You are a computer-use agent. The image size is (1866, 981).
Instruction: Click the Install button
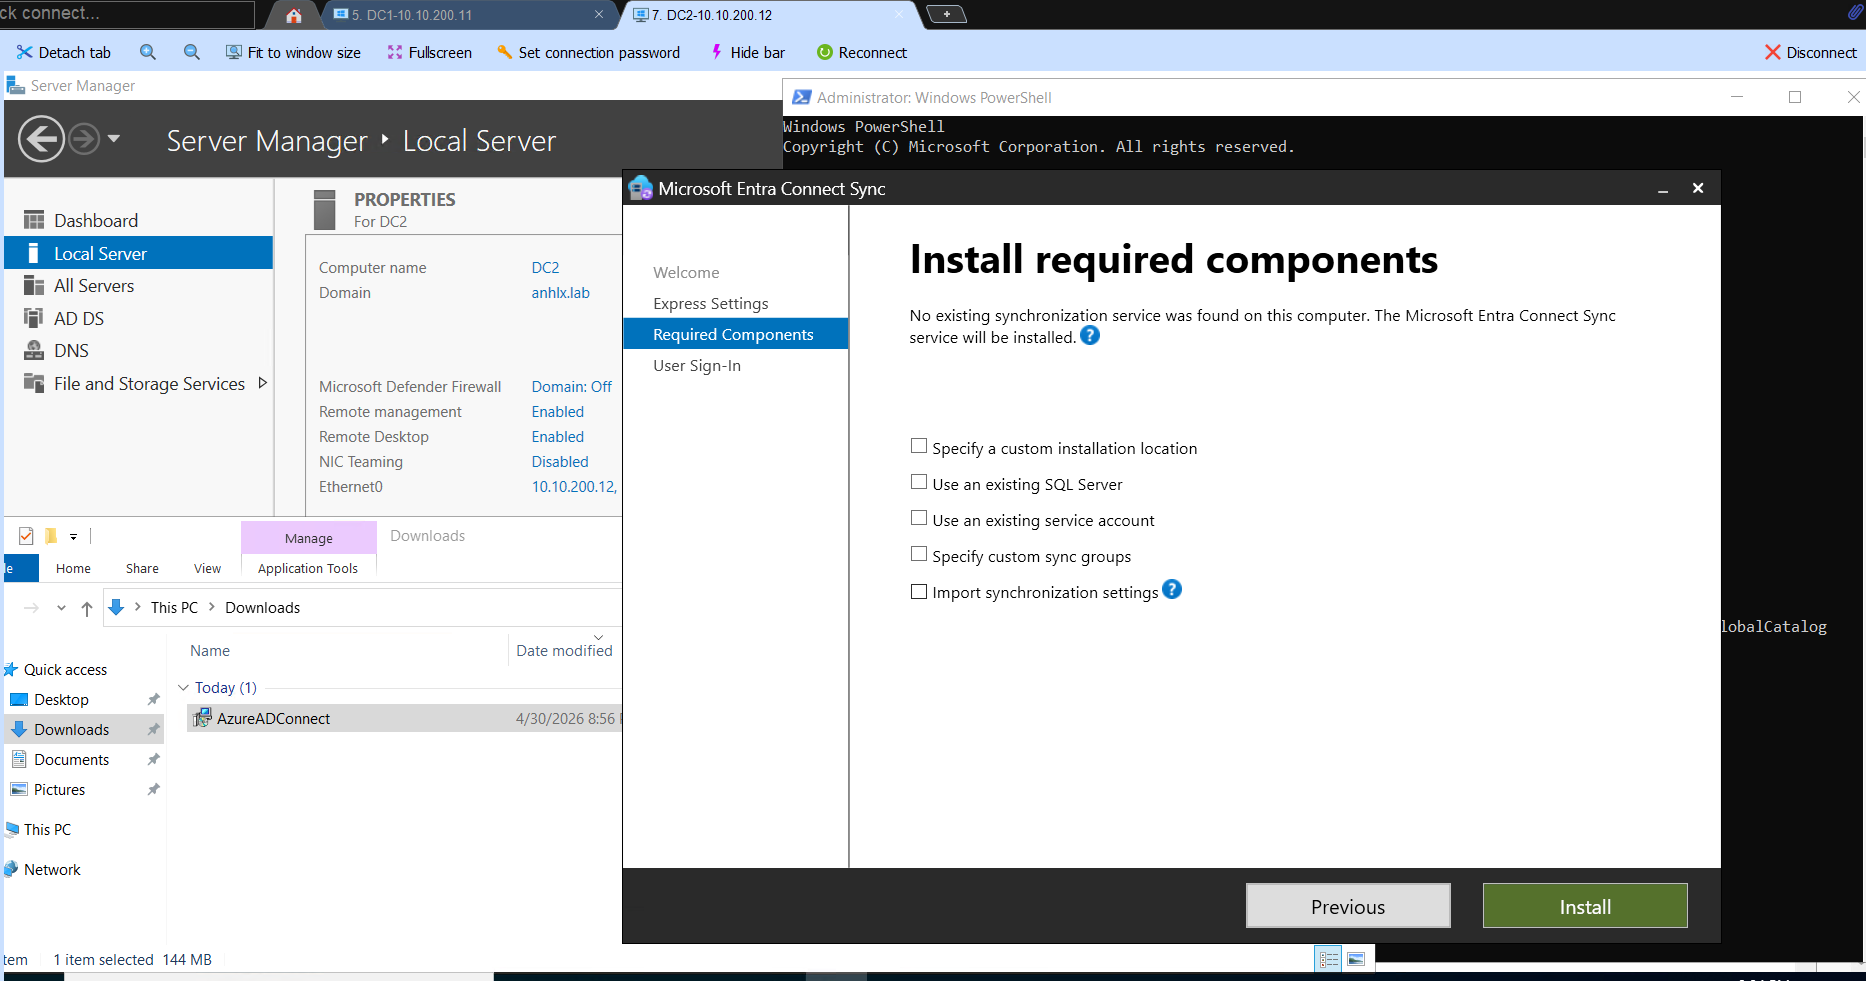pyautogui.click(x=1585, y=906)
